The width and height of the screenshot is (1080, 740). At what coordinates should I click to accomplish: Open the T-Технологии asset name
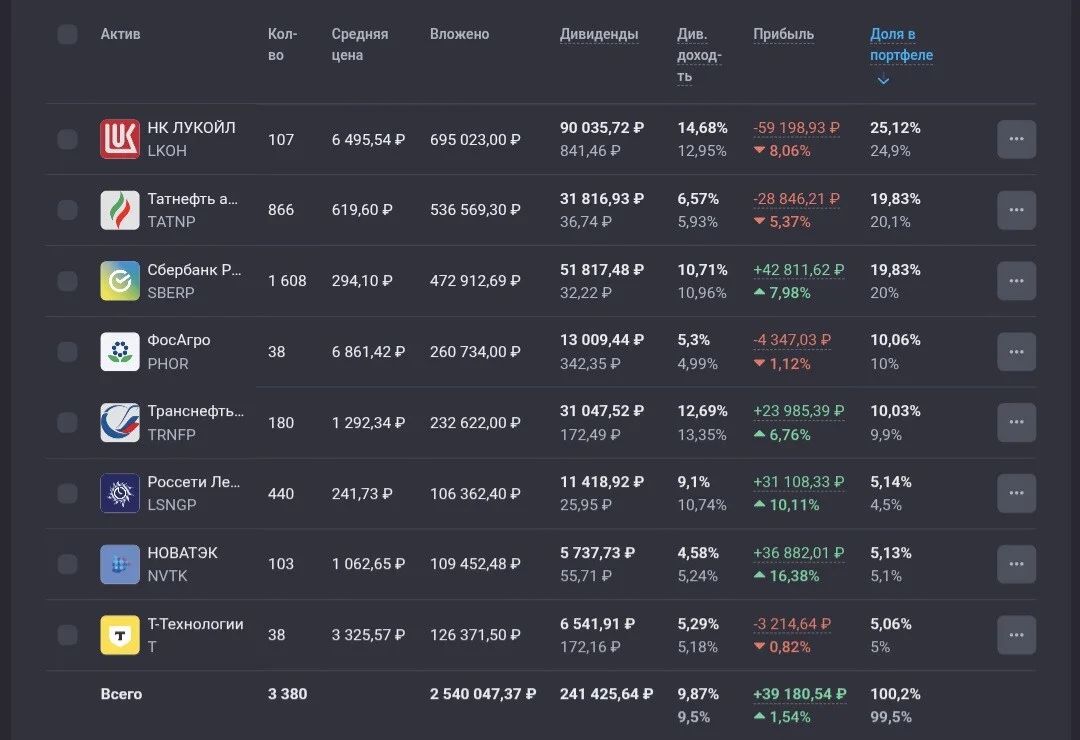pyautogui.click(x=195, y=624)
